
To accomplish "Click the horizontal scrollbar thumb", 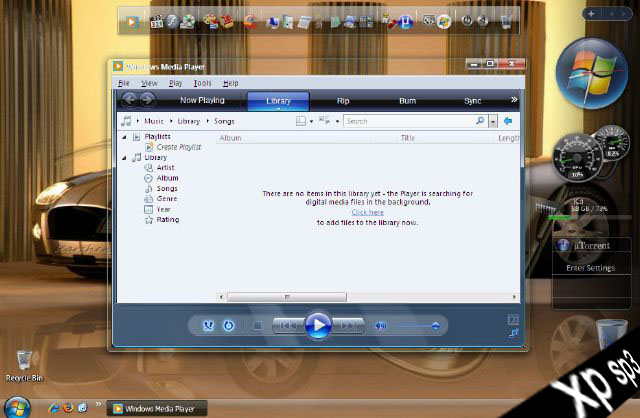I will click(x=287, y=297).
